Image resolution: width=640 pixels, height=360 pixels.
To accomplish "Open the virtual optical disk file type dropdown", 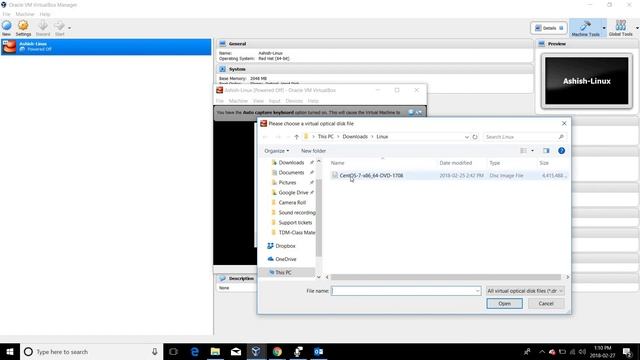I will pyautogui.click(x=525, y=291).
